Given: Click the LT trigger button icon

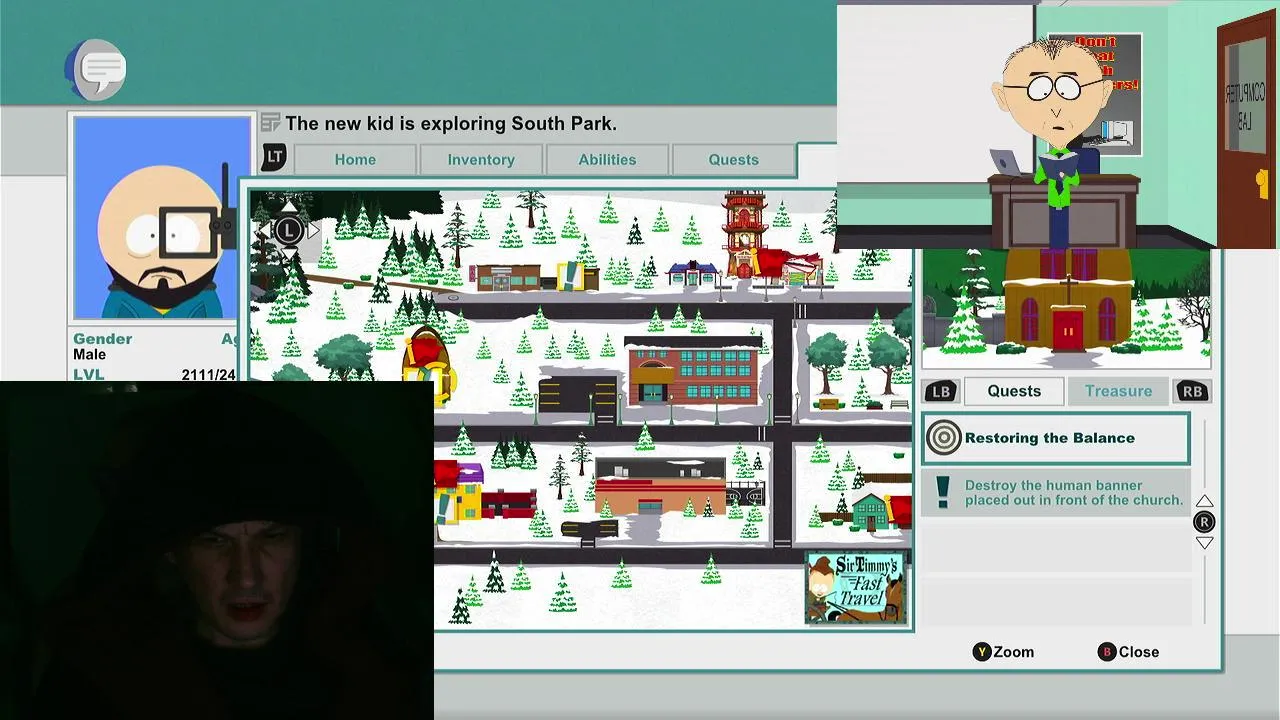Looking at the screenshot, I should [x=274, y=157].
